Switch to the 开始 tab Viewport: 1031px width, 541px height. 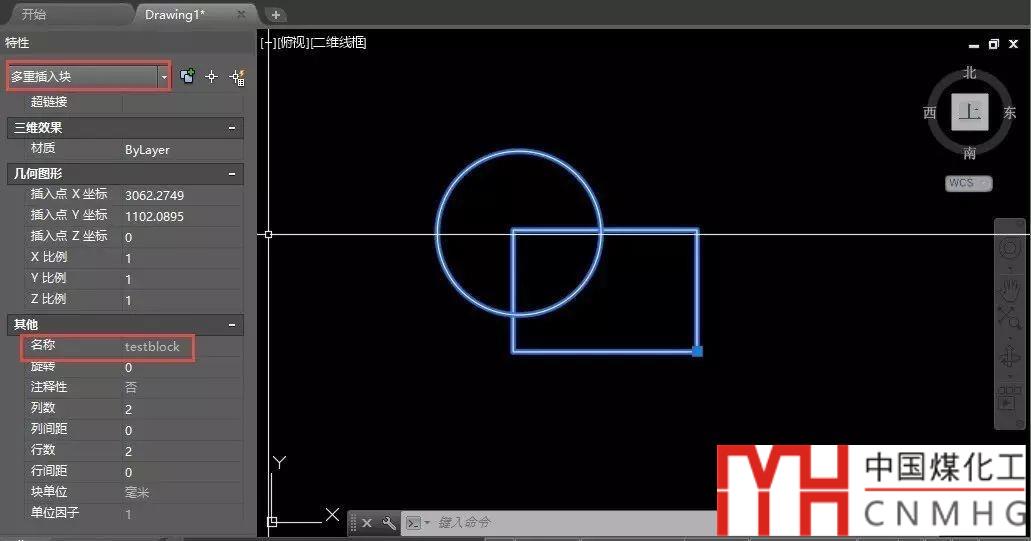34,14
